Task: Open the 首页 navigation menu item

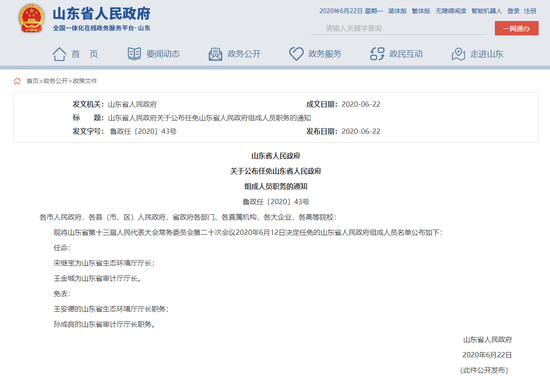Action: click(x=85, y=54)
